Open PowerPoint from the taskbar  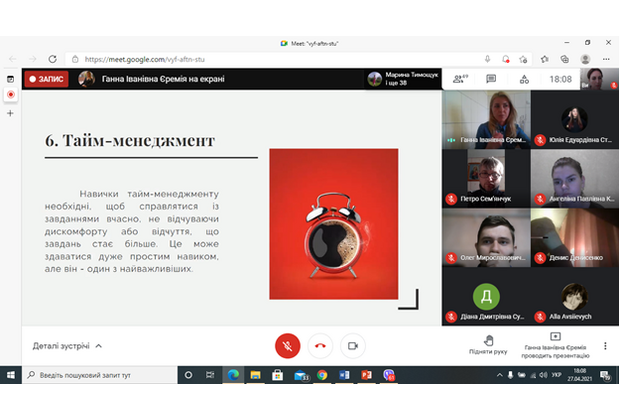coord(366,375)
